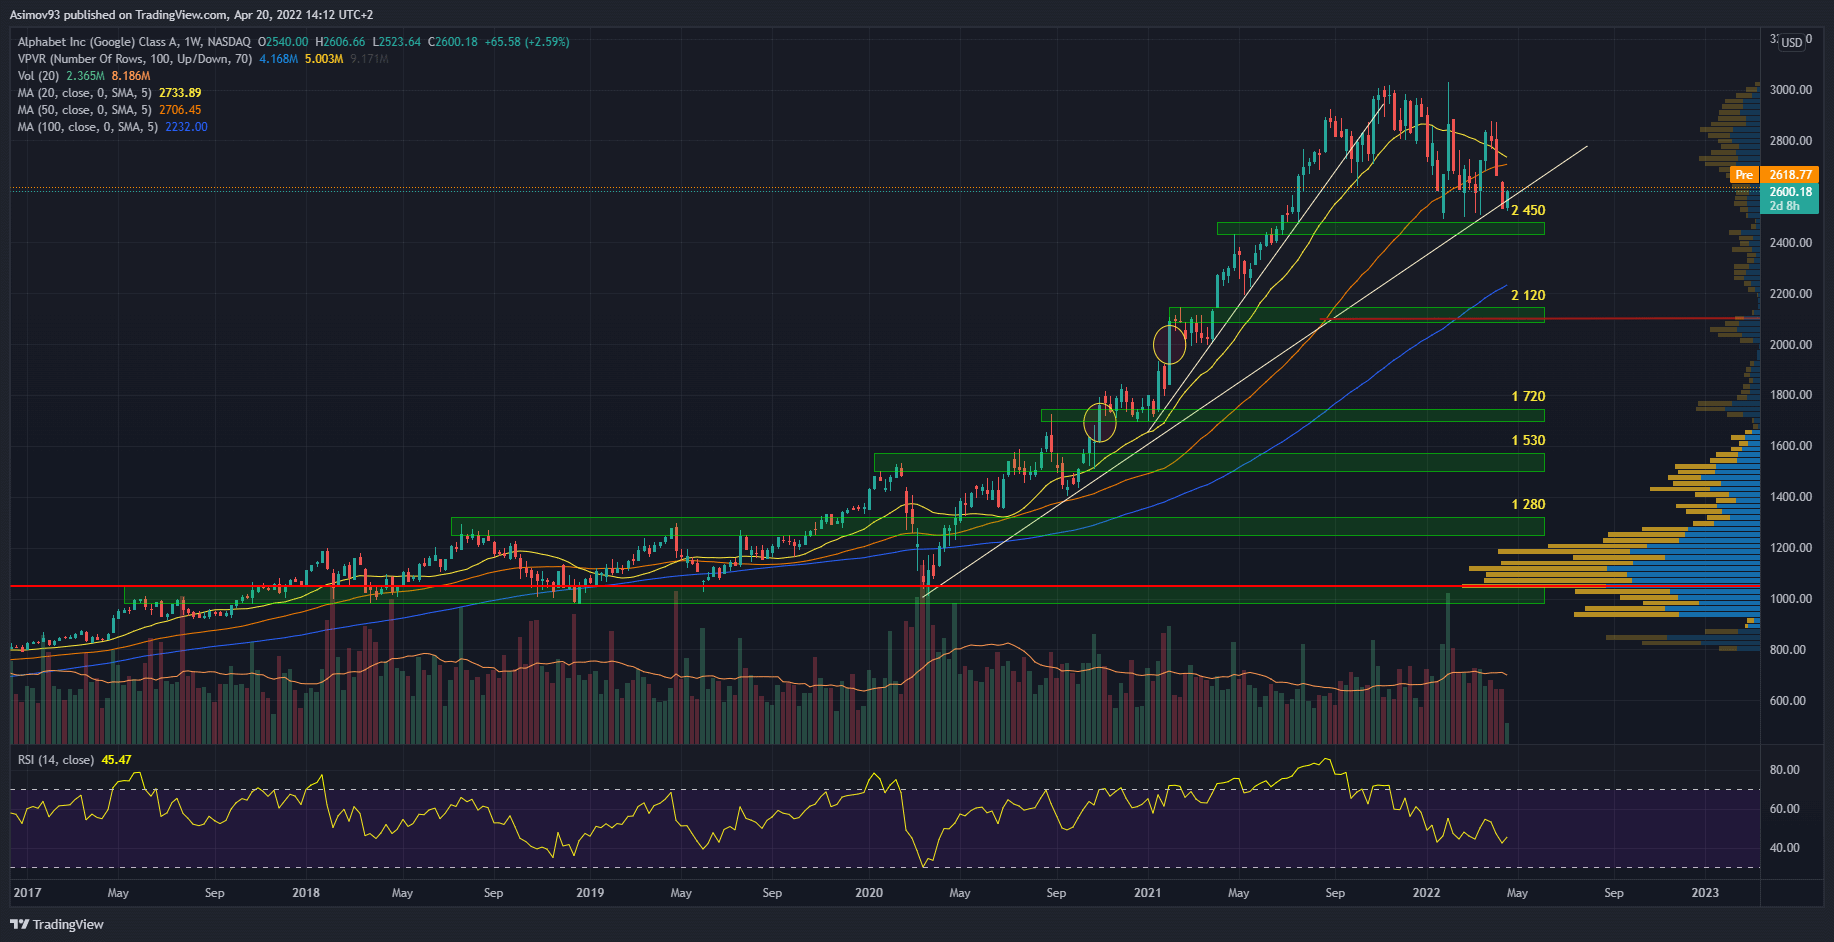
Task: Click the 2 450 support level text label
Action: 1527,210
